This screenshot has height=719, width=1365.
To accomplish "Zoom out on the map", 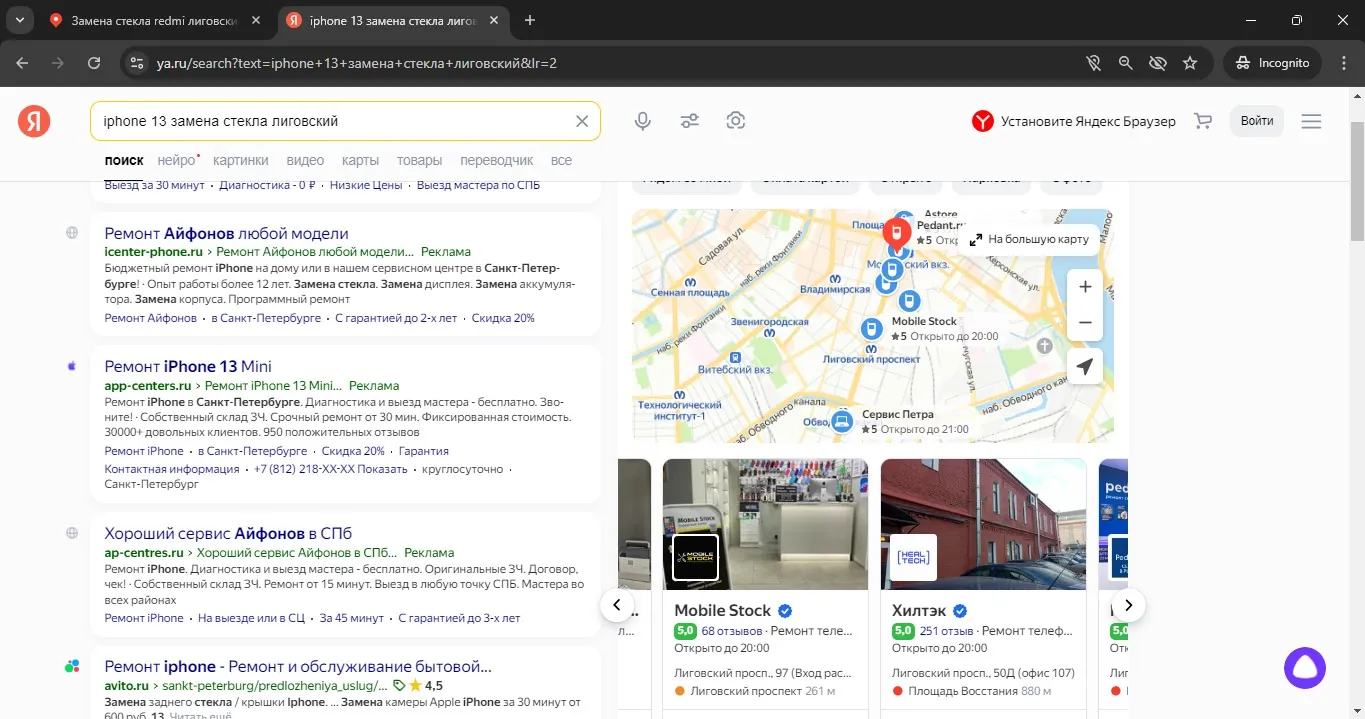I will (1085, 323).
